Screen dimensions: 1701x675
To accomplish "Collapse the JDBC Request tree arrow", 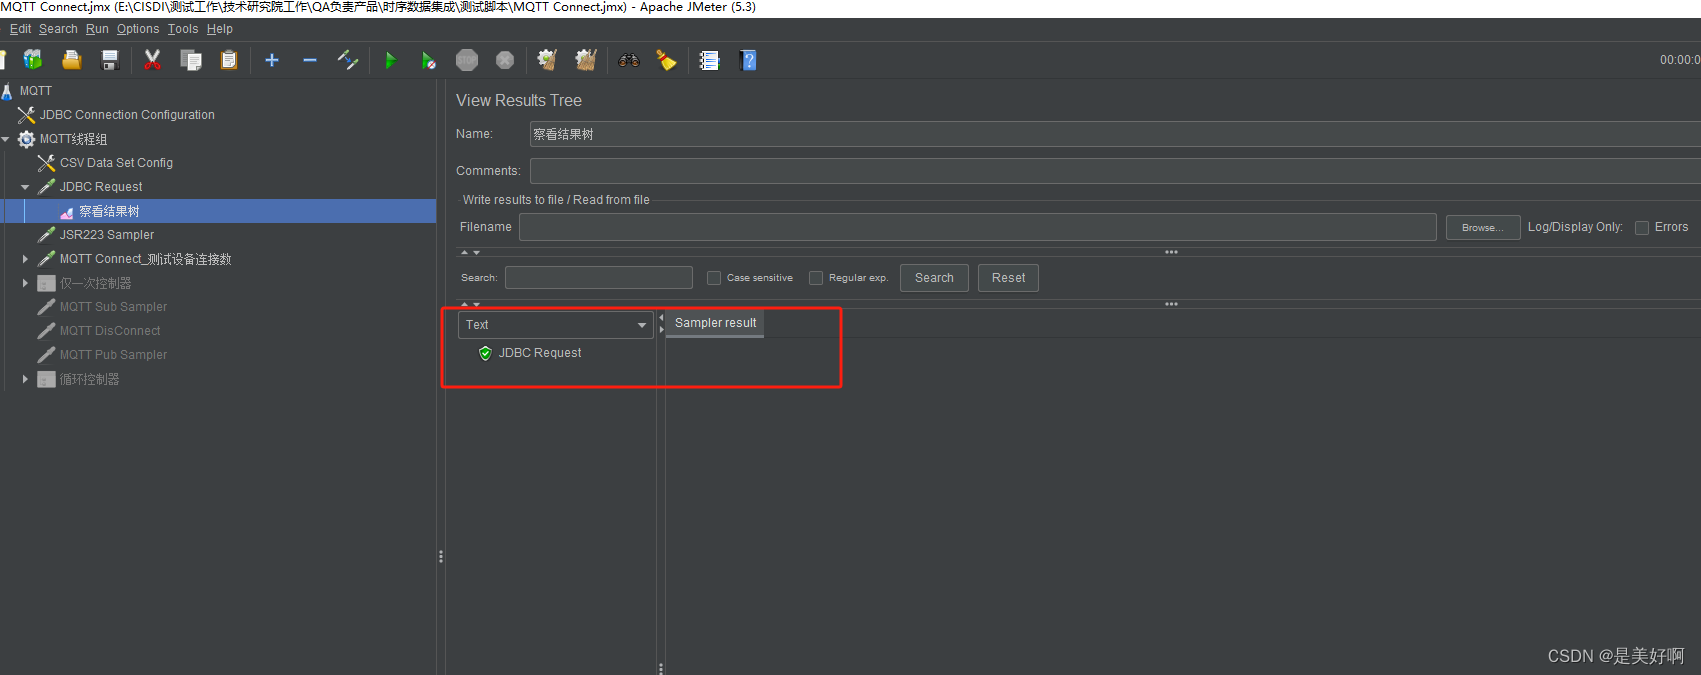I will 25,187.
